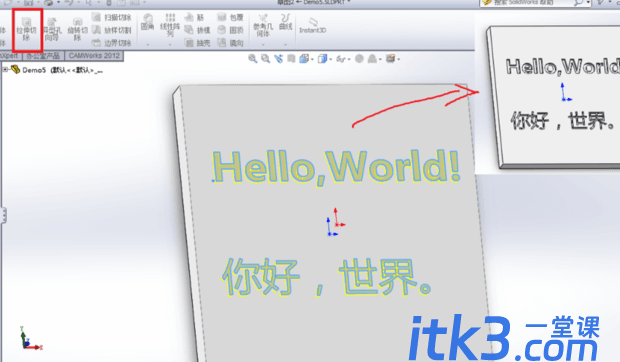Choose the 扫描切除 swept cut command

point(112,17)
